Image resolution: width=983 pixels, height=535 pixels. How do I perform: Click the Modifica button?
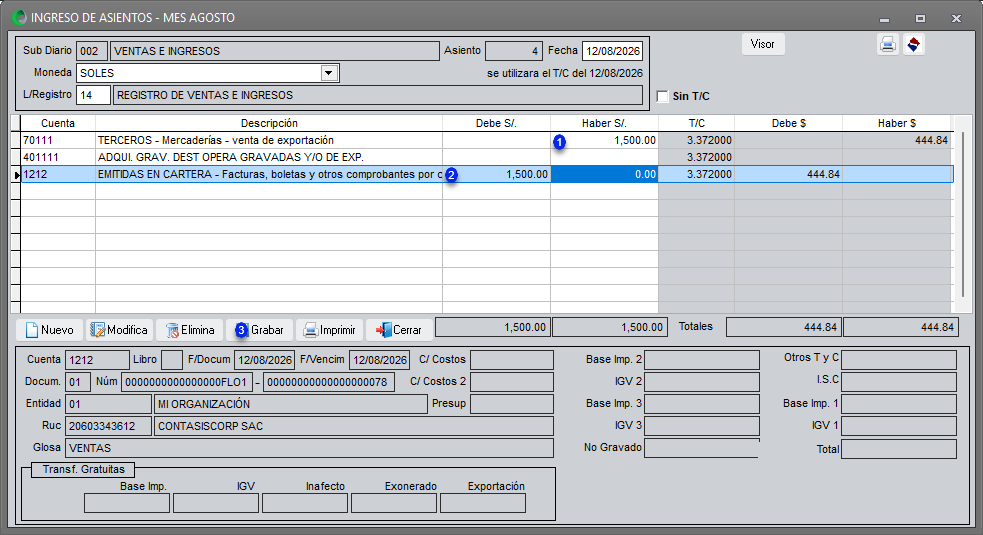pos(119,330)
